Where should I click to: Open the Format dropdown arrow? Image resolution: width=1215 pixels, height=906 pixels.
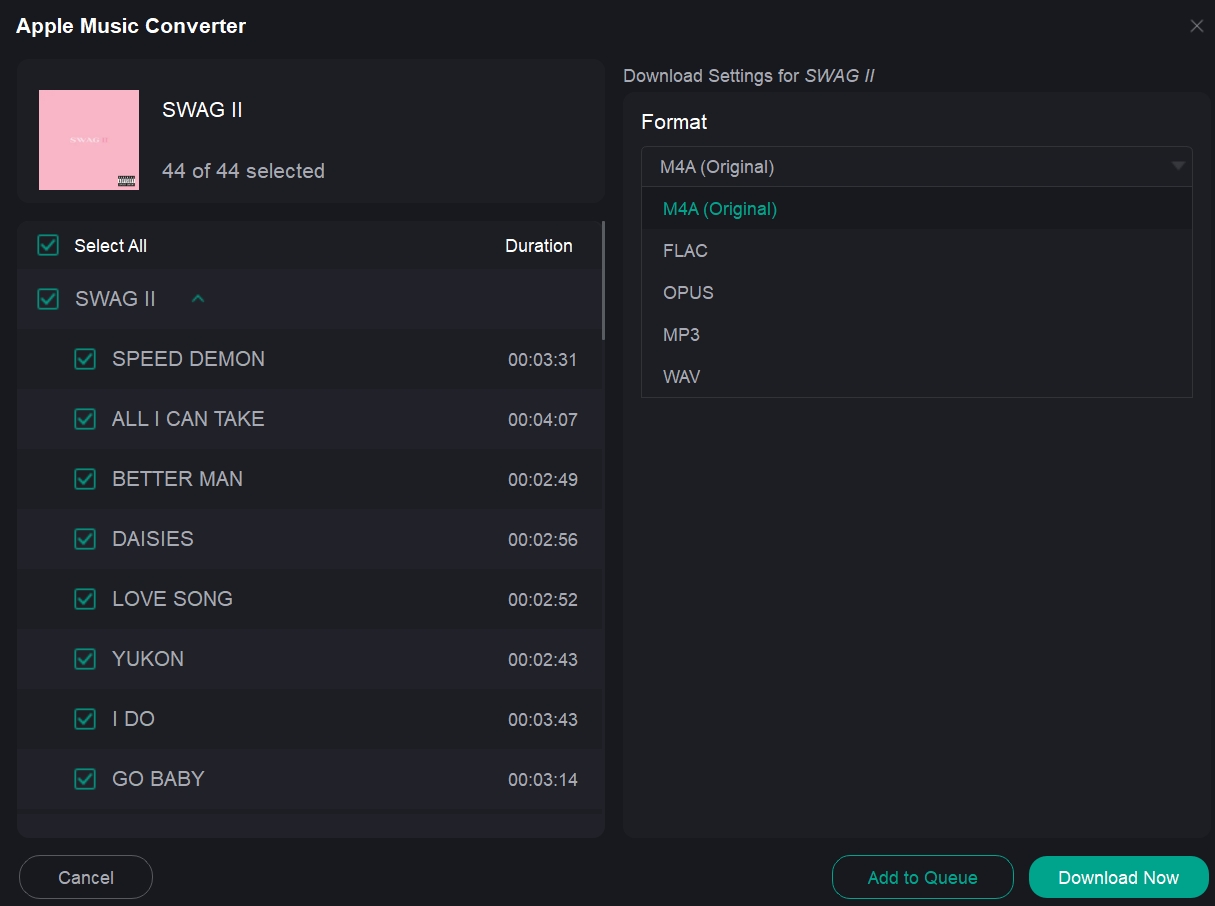[1178, 166]
